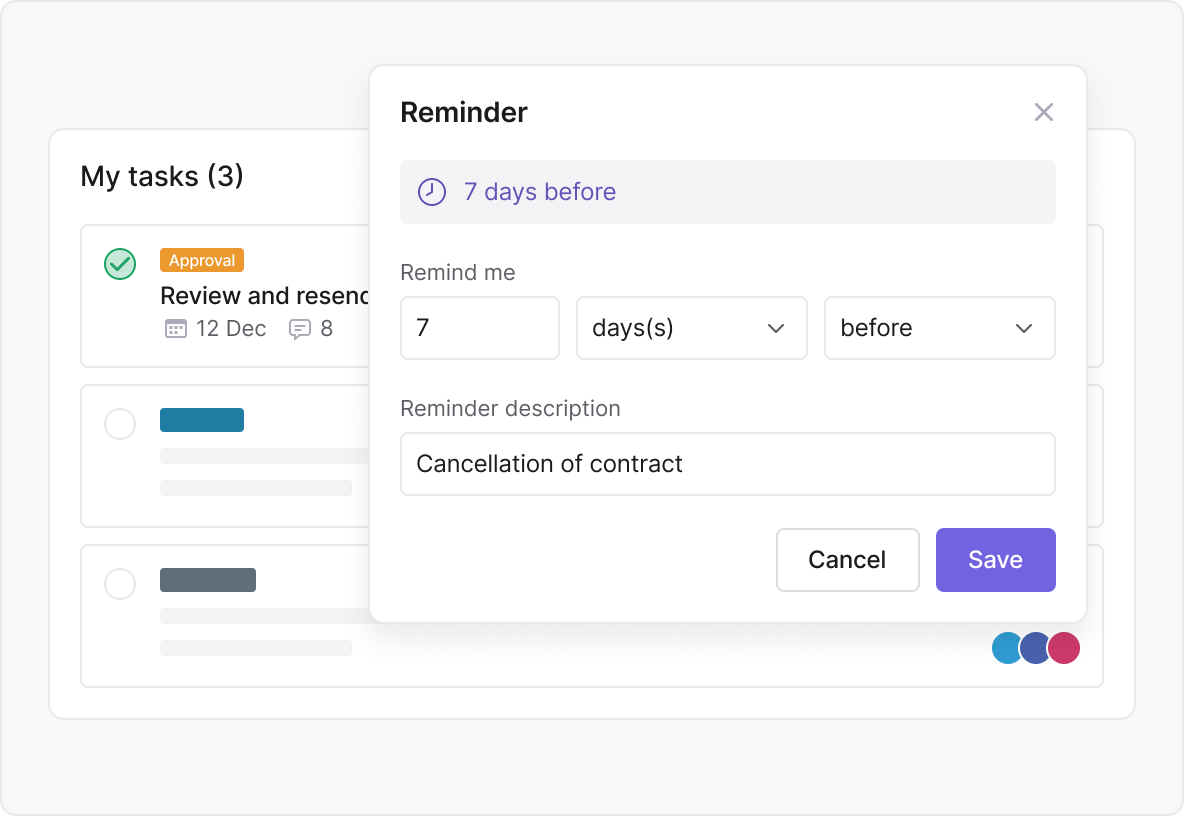The image size is (1184, 816).
Task: Save the reminder
Action: point(995,560)
